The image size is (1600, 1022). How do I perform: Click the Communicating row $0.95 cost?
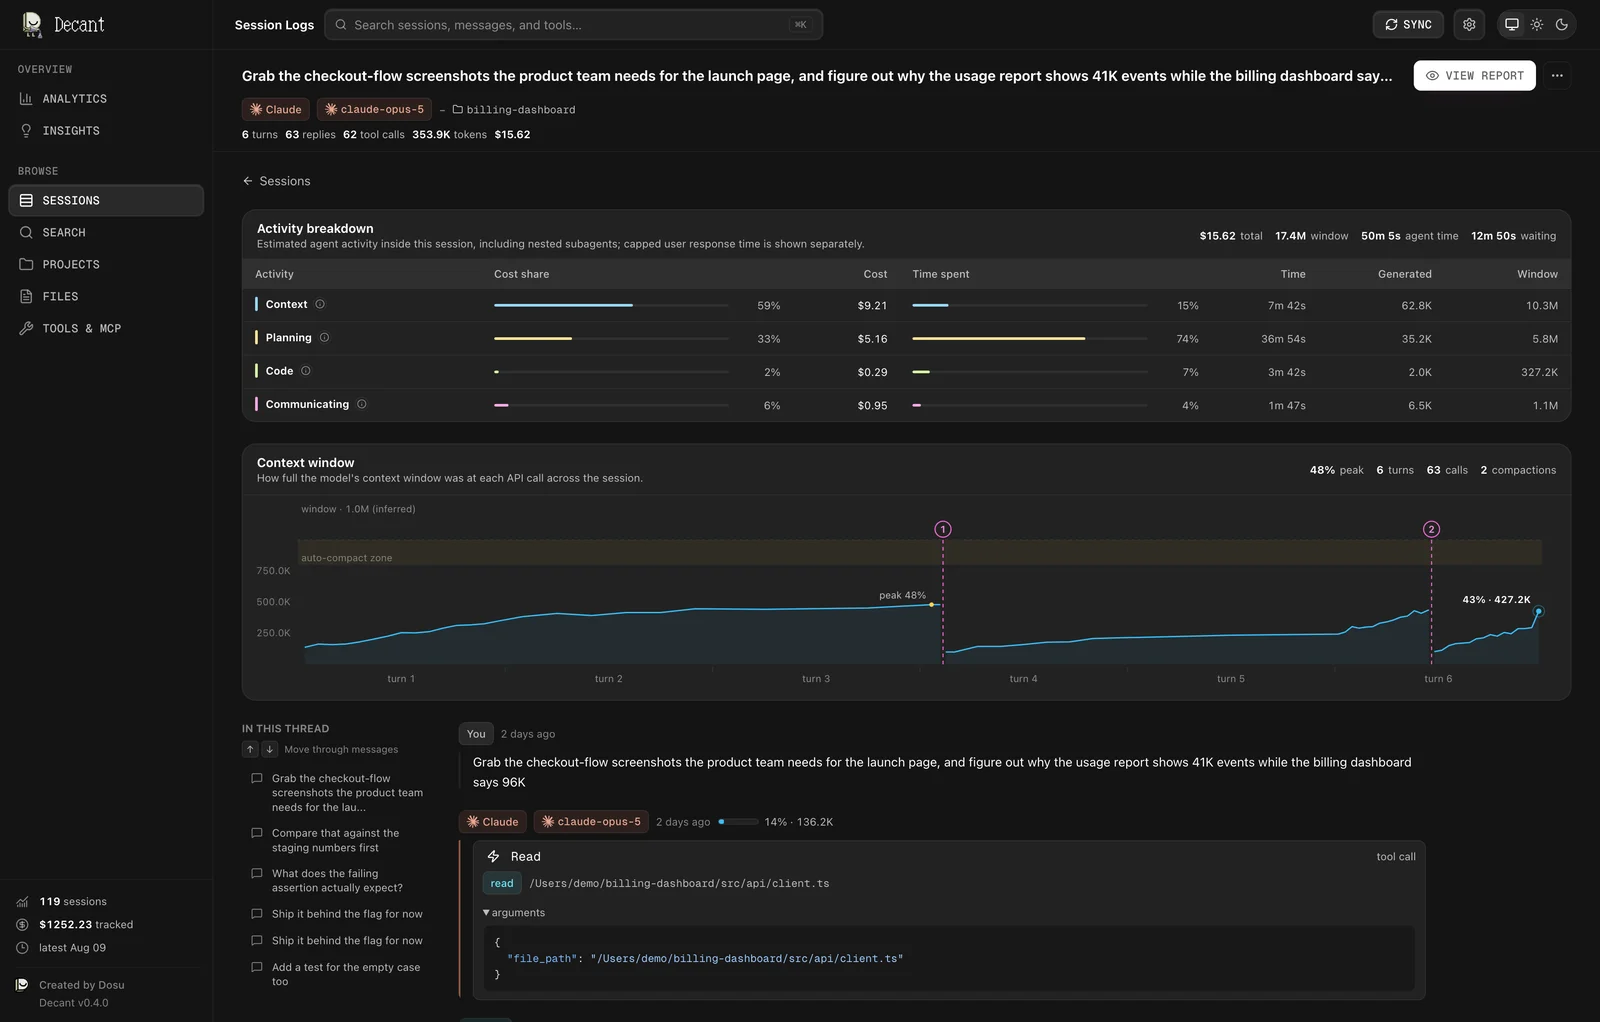[x=872, y=406]
